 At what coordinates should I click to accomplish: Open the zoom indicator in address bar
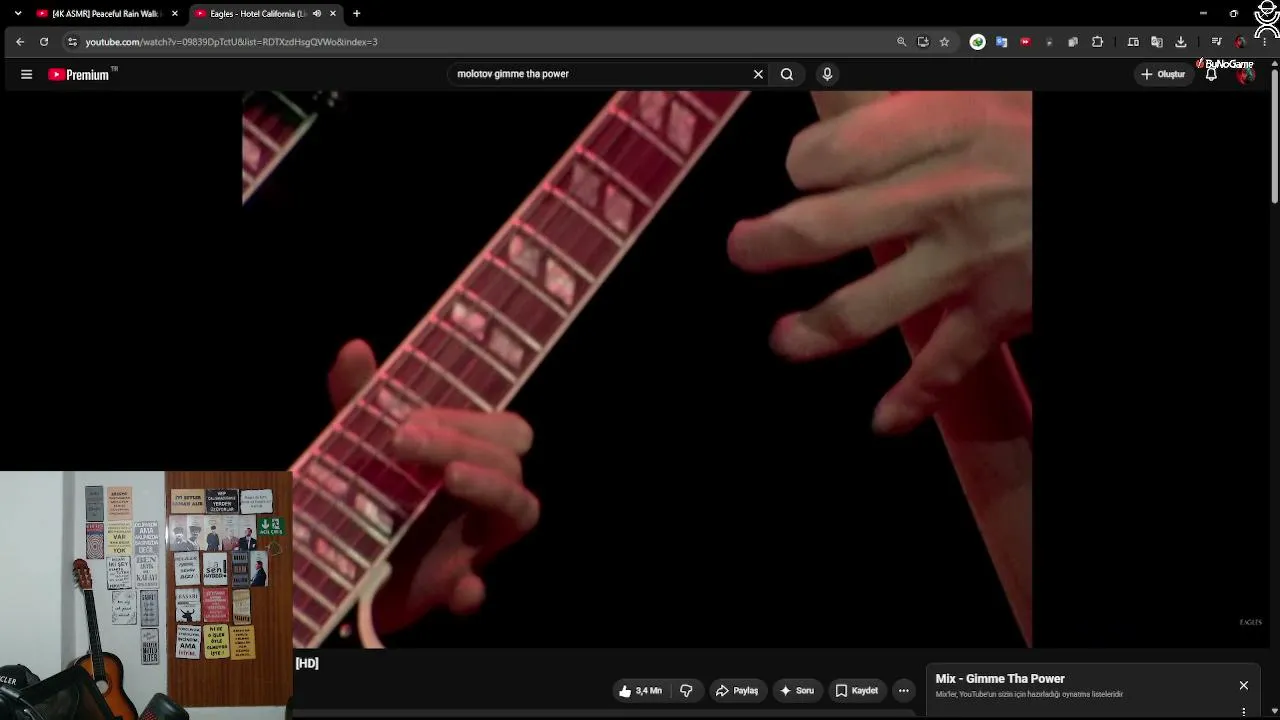click(901, 42)
